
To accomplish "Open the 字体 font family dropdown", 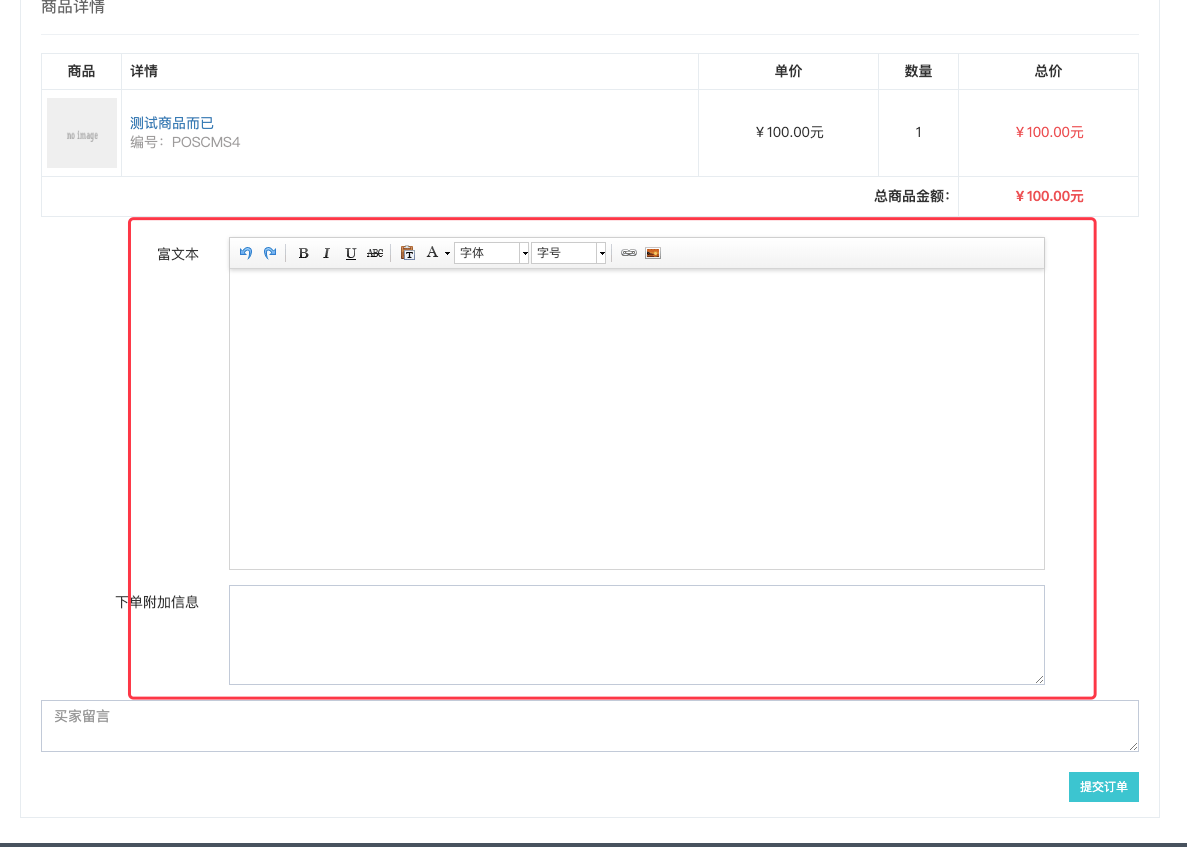I will (x=491, y=253).
